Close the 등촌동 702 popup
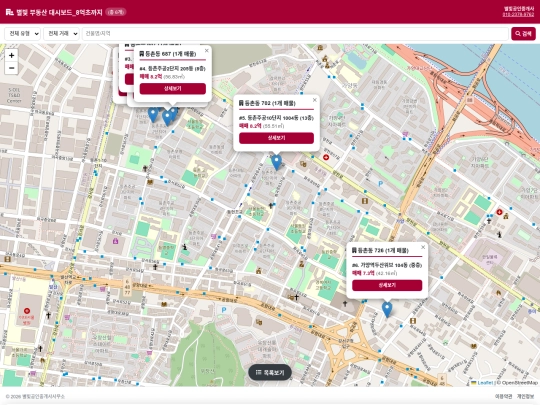 [314, 100]
